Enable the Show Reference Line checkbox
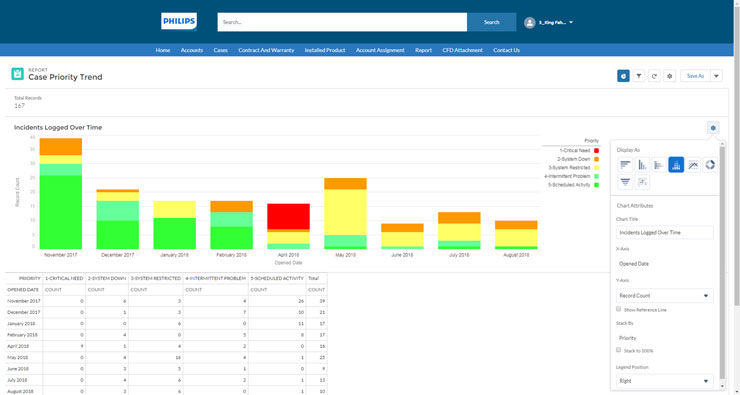 tap(619, 309)
